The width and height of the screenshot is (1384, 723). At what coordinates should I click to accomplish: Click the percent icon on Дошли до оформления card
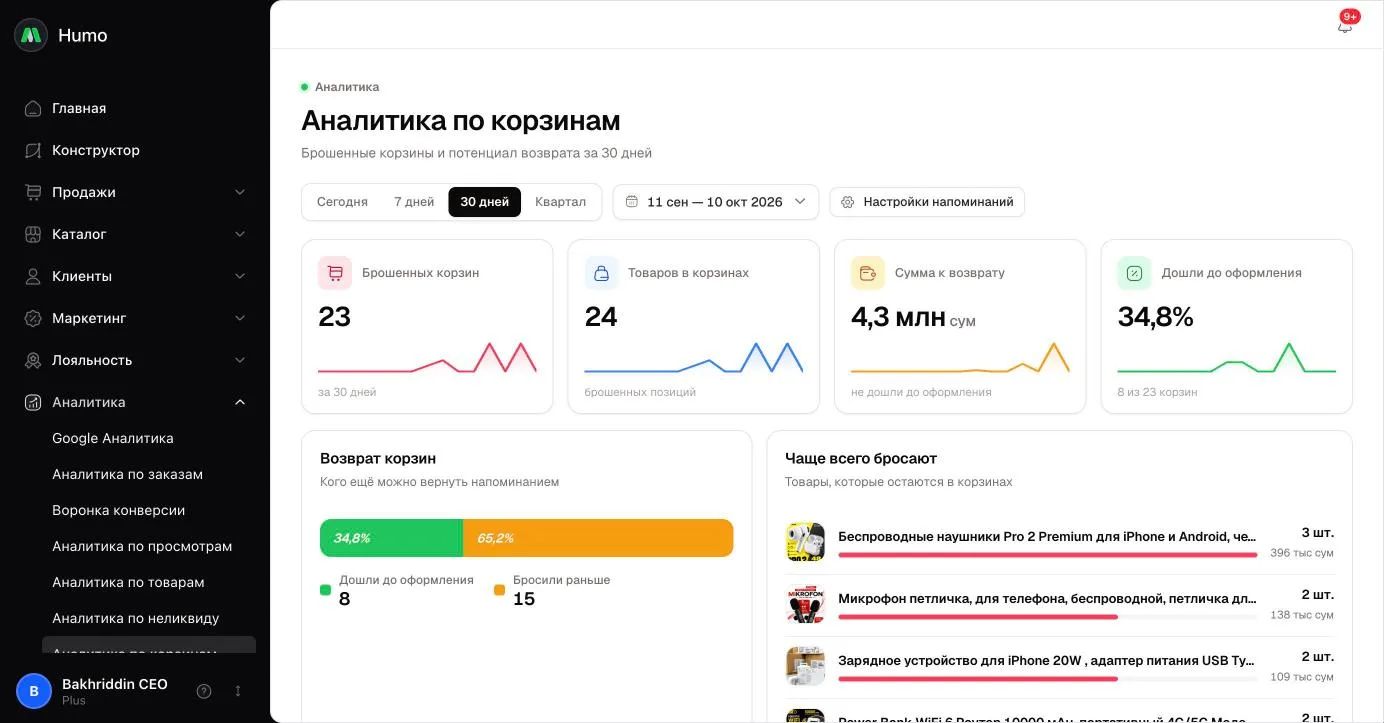[1134, 273]
